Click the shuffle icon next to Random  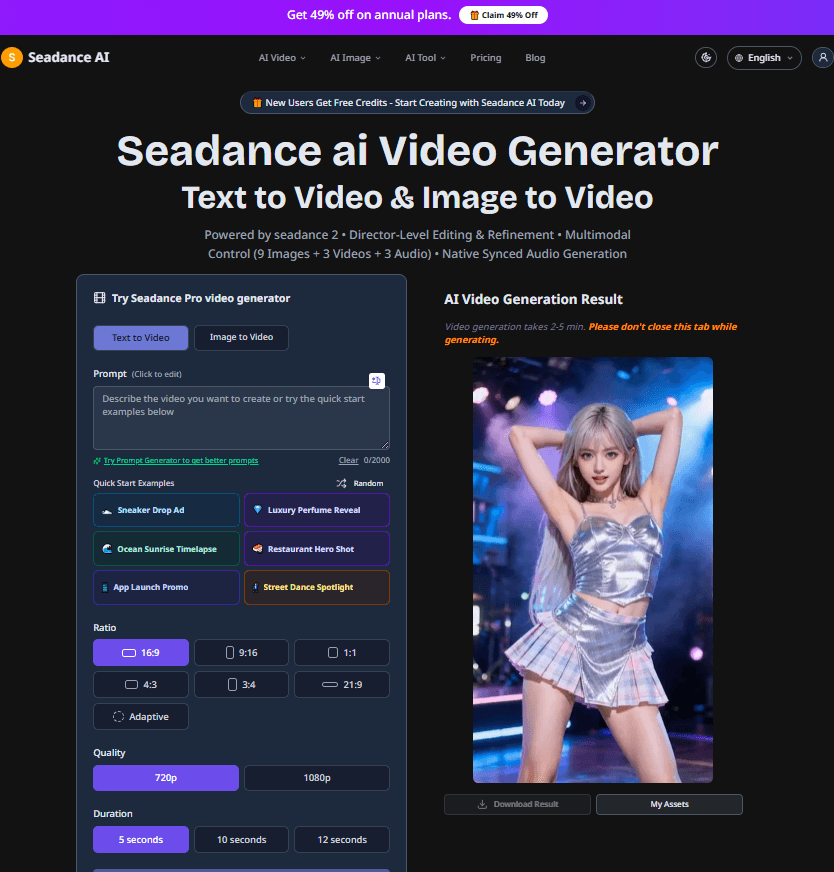(x=341, y=483)
